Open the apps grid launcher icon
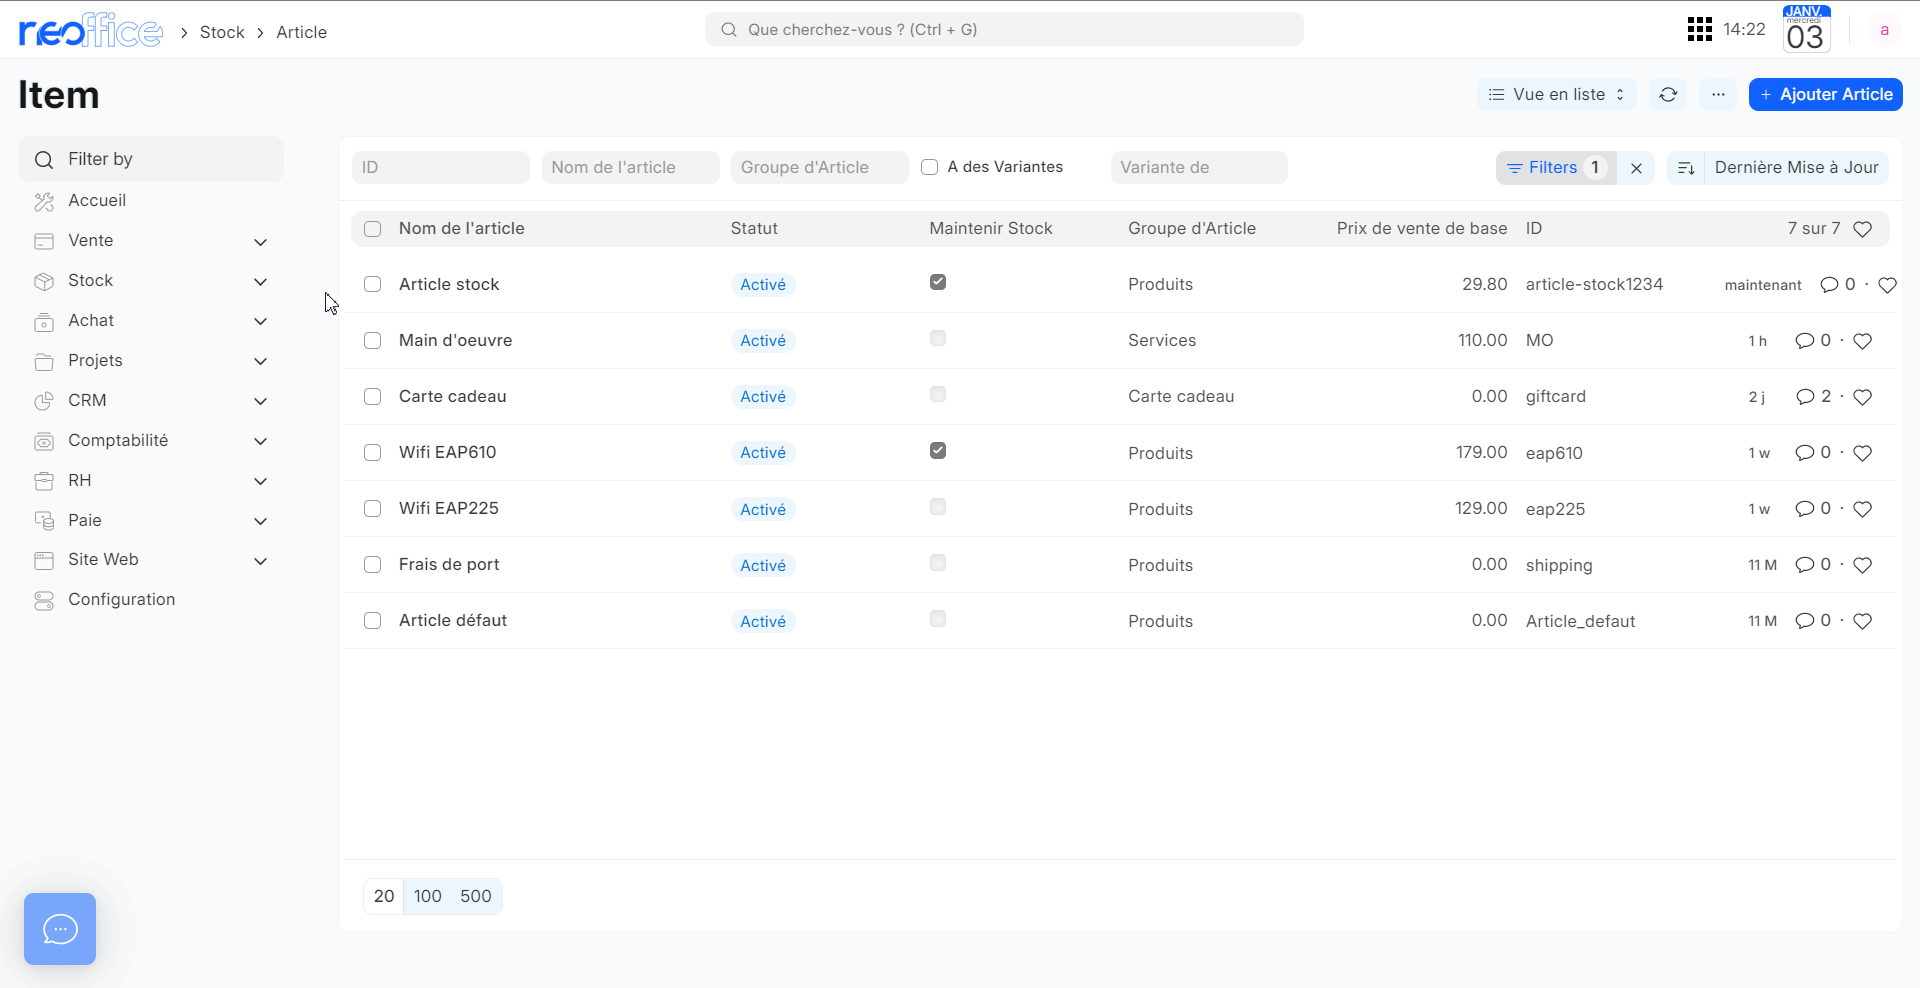This screenshot has height=988, width=1920. pyautogui.click(x=1699, y=30)
